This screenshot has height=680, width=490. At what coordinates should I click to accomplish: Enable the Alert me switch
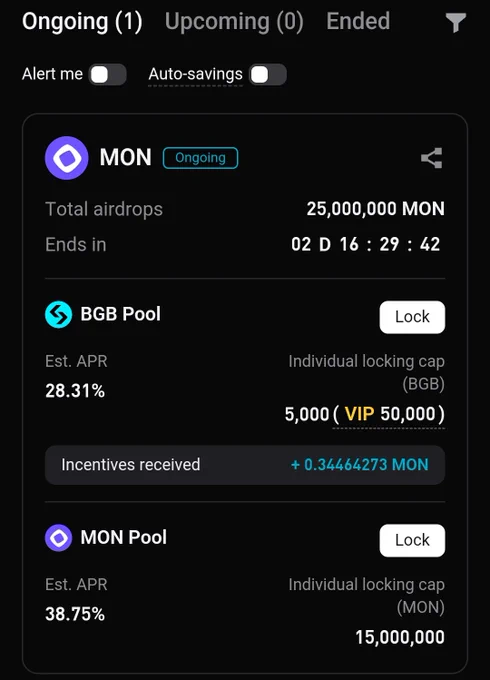click(x=108, y=75)
